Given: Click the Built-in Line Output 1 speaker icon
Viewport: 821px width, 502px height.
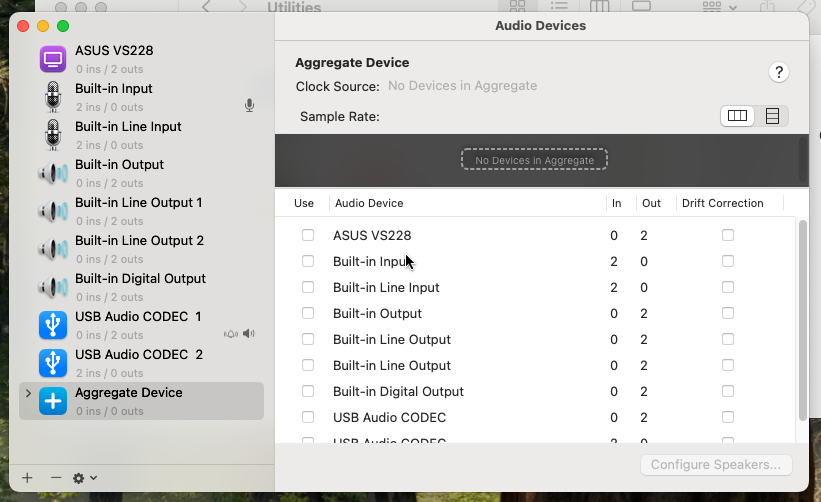Looking at the screenshot, I should click(x=53, y=211).
